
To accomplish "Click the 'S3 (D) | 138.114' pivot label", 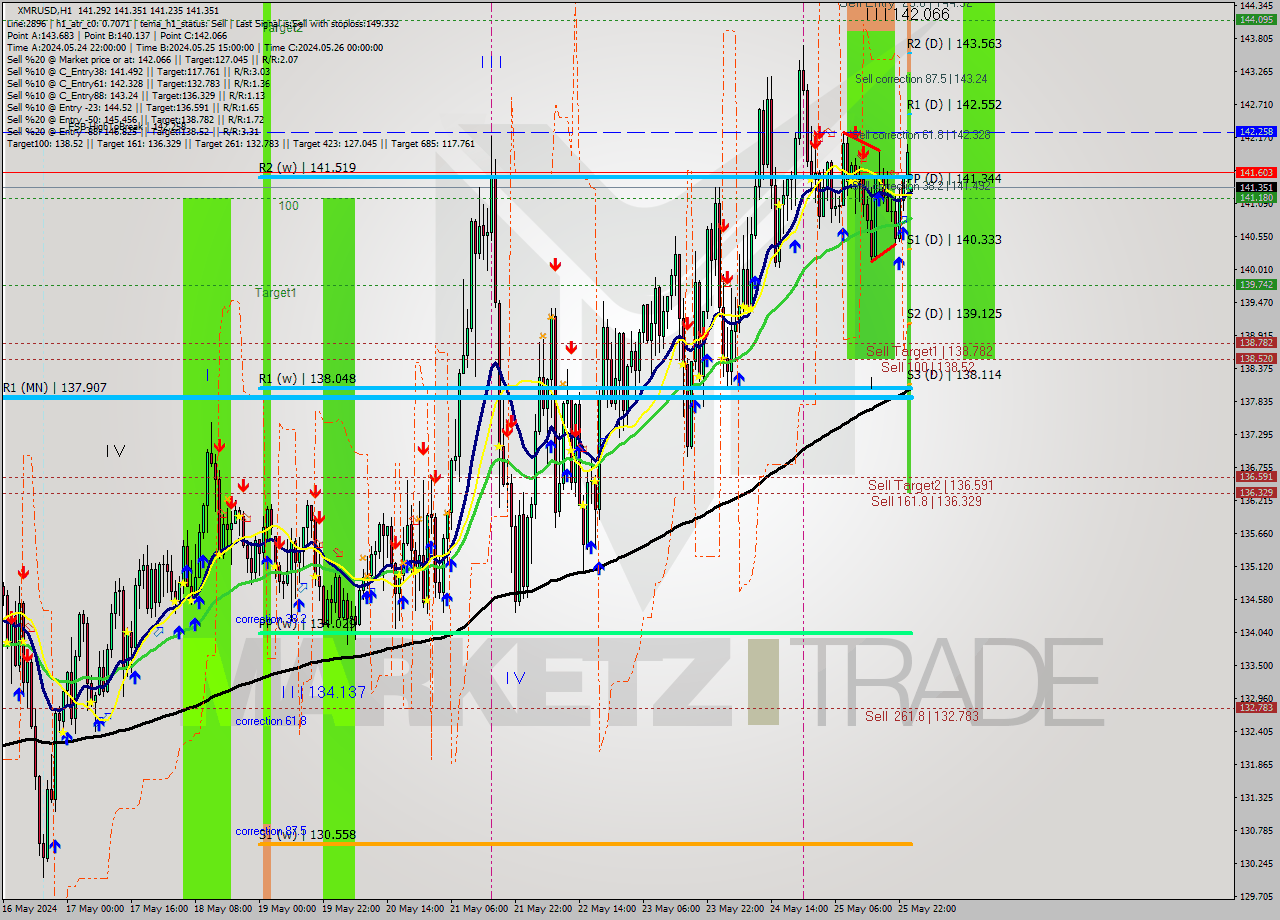I will coord(954,375).
